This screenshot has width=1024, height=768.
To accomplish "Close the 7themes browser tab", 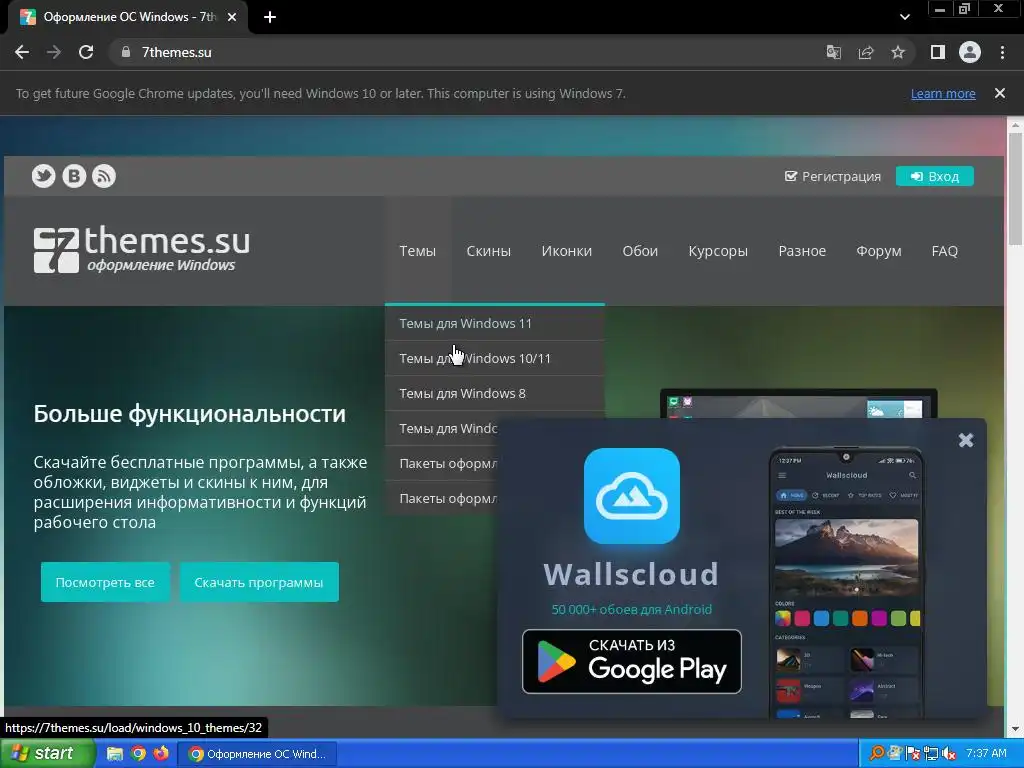I will pyautogui.click(x=232, y=17).
